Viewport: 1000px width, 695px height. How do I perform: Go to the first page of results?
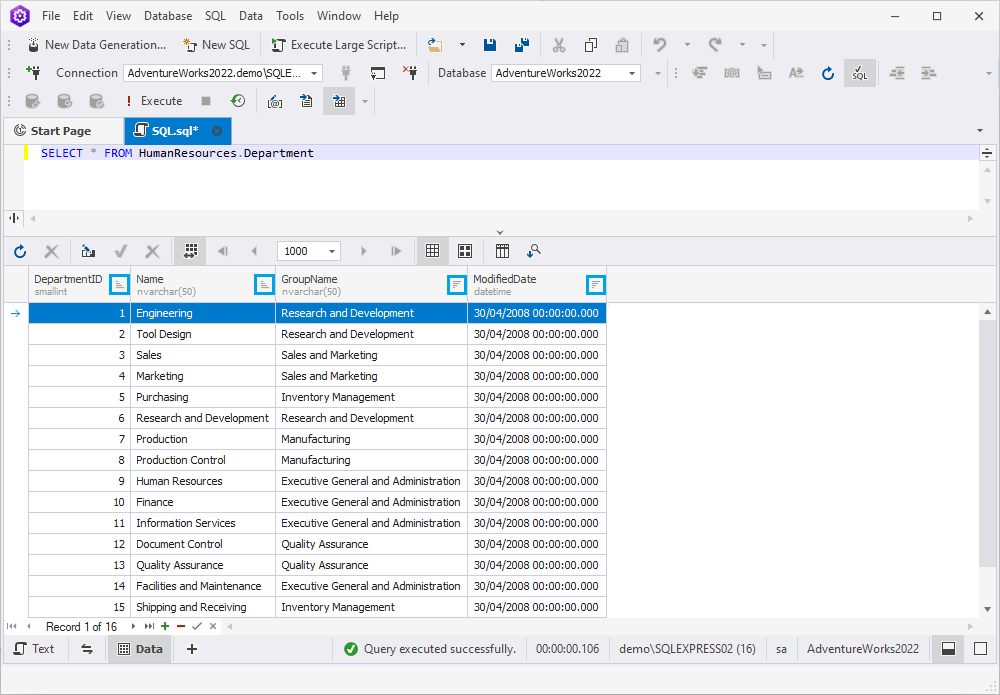[x=223, y=251]
